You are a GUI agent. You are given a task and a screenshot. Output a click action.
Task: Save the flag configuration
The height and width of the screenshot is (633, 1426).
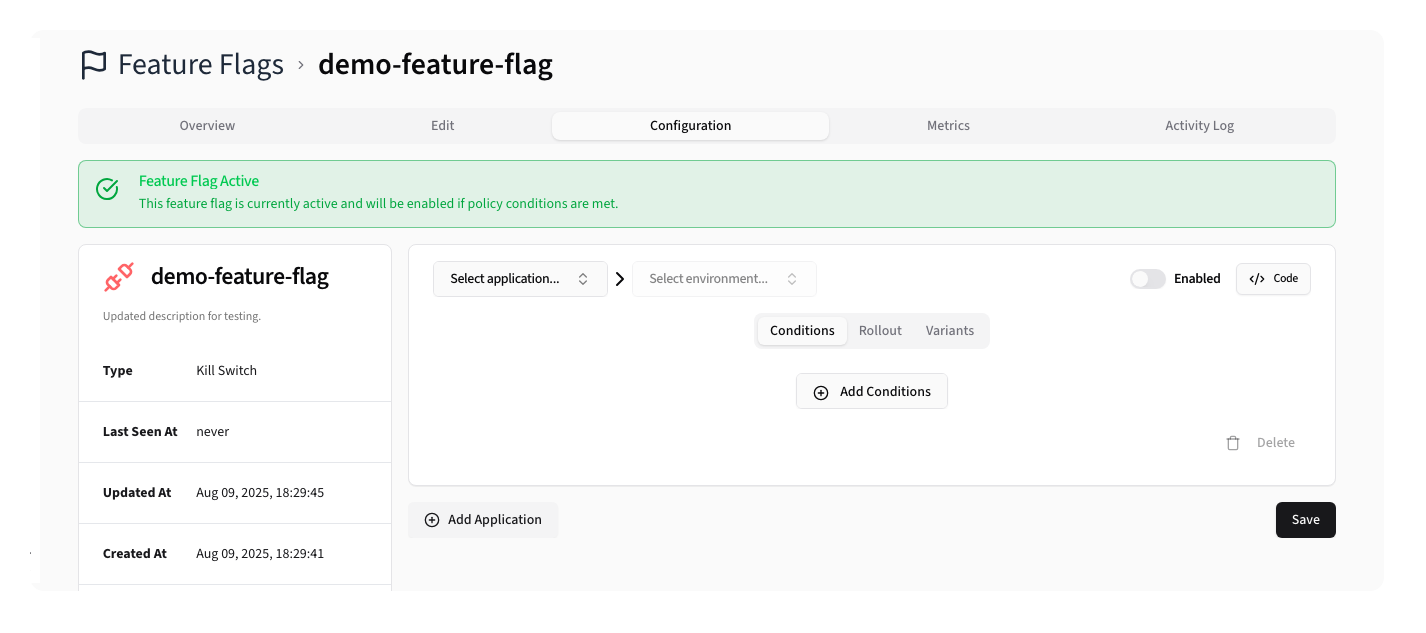pyautogui.click(x=1305, y=519)
